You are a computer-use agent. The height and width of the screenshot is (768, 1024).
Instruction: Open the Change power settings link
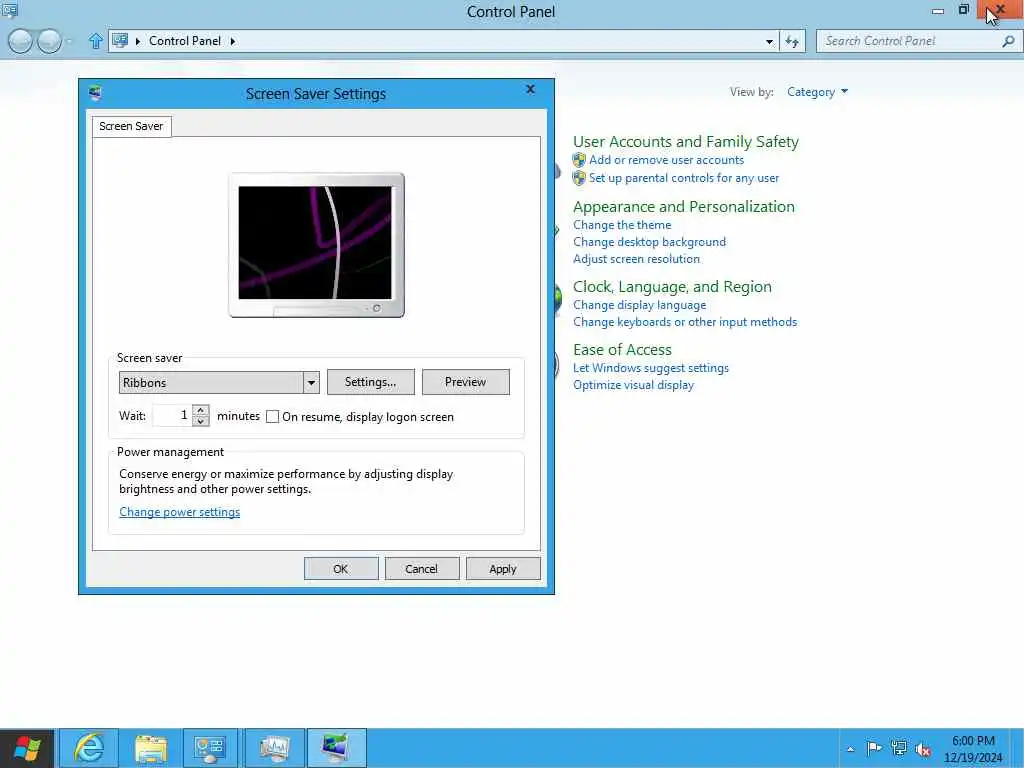click(180, 512)
